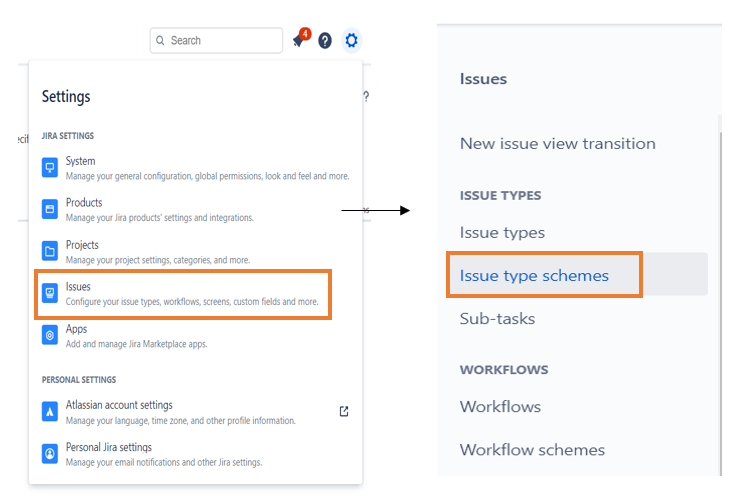Open the Help question mark icon
The width and height of the screenshot is (737, 503).
tap(325, 40)
